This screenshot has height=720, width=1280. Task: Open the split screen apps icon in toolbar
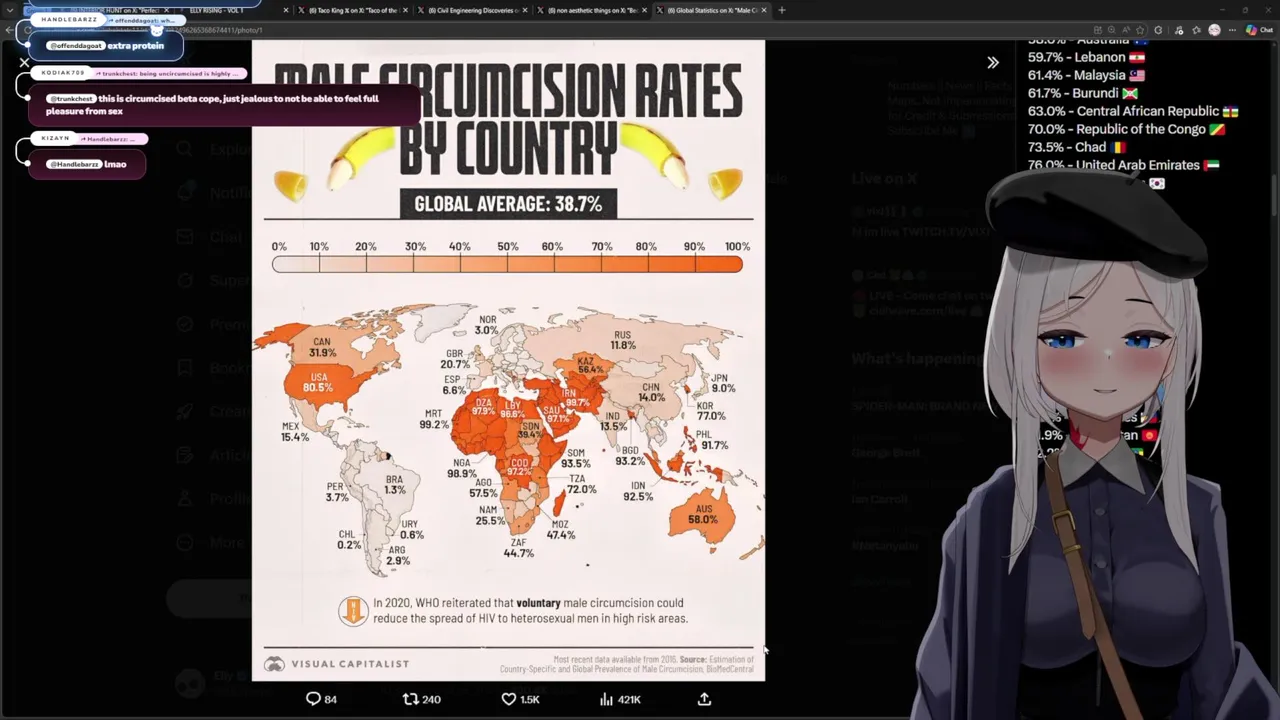coord(1098,30)
